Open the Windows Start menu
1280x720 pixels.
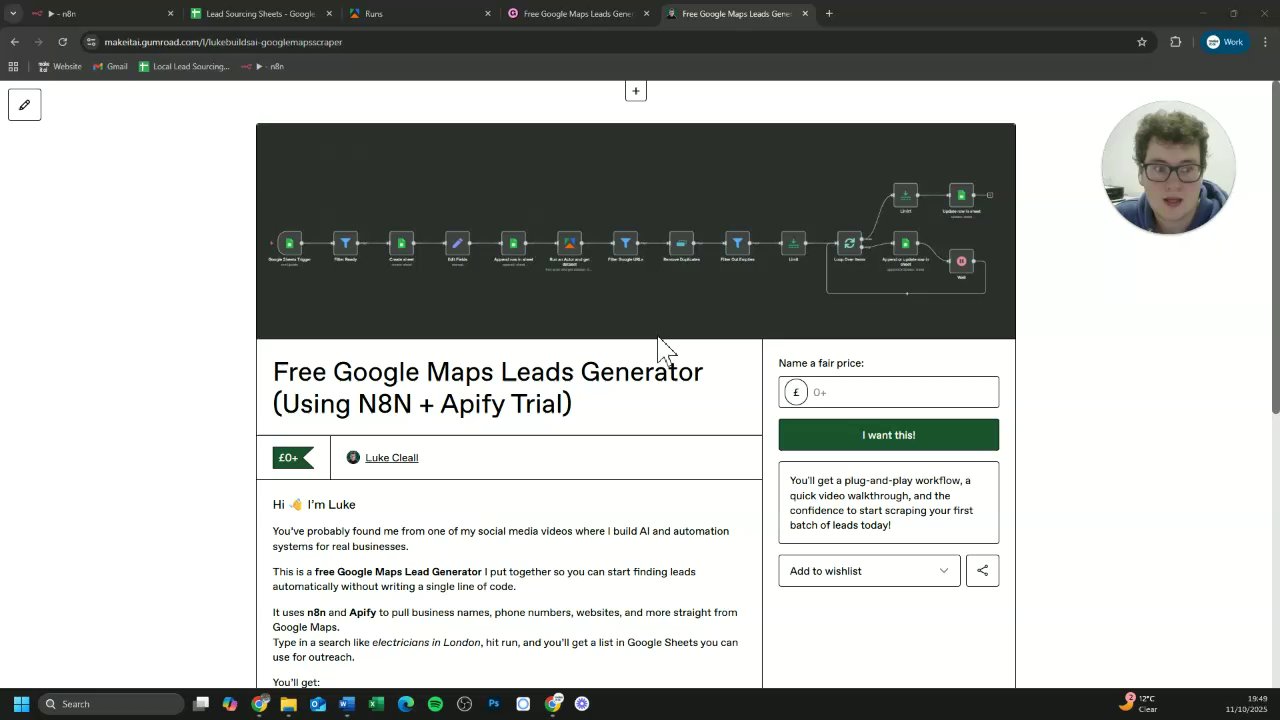click(x=21, y=704)
